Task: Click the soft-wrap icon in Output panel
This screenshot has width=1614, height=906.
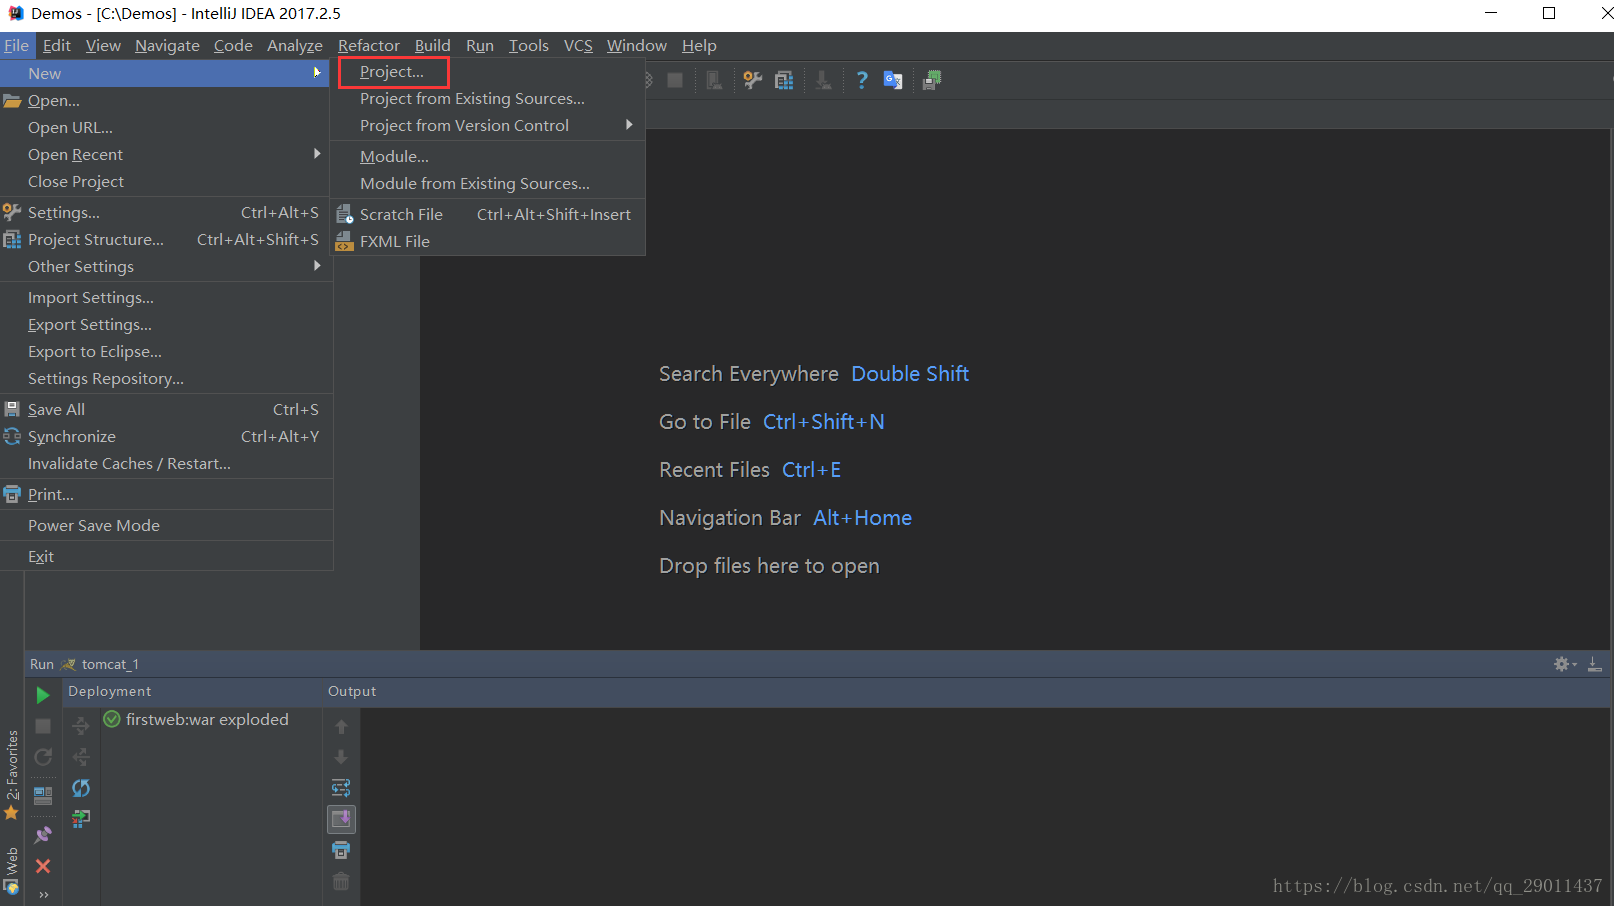Action: point(341,788)
